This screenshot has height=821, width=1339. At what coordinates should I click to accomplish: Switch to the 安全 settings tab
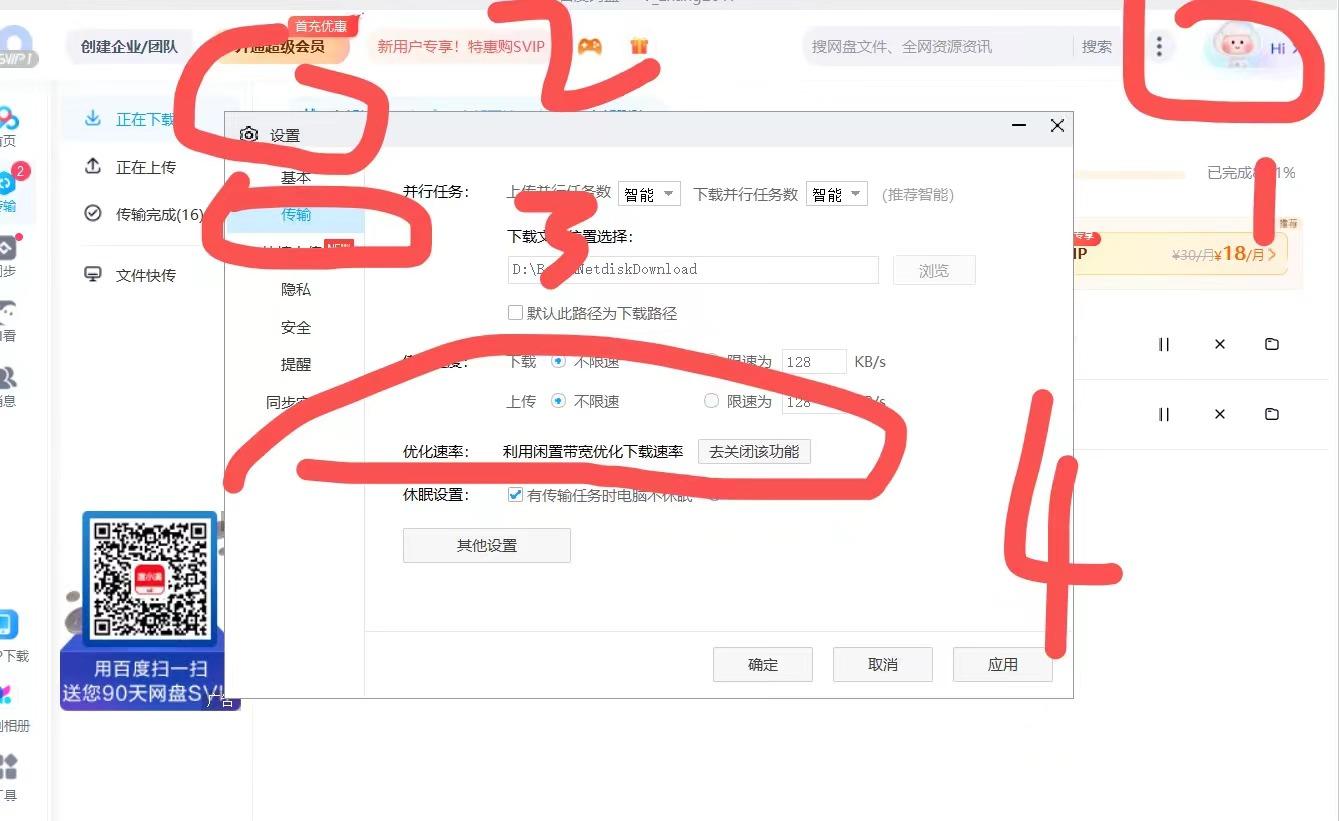click(296, 327)
